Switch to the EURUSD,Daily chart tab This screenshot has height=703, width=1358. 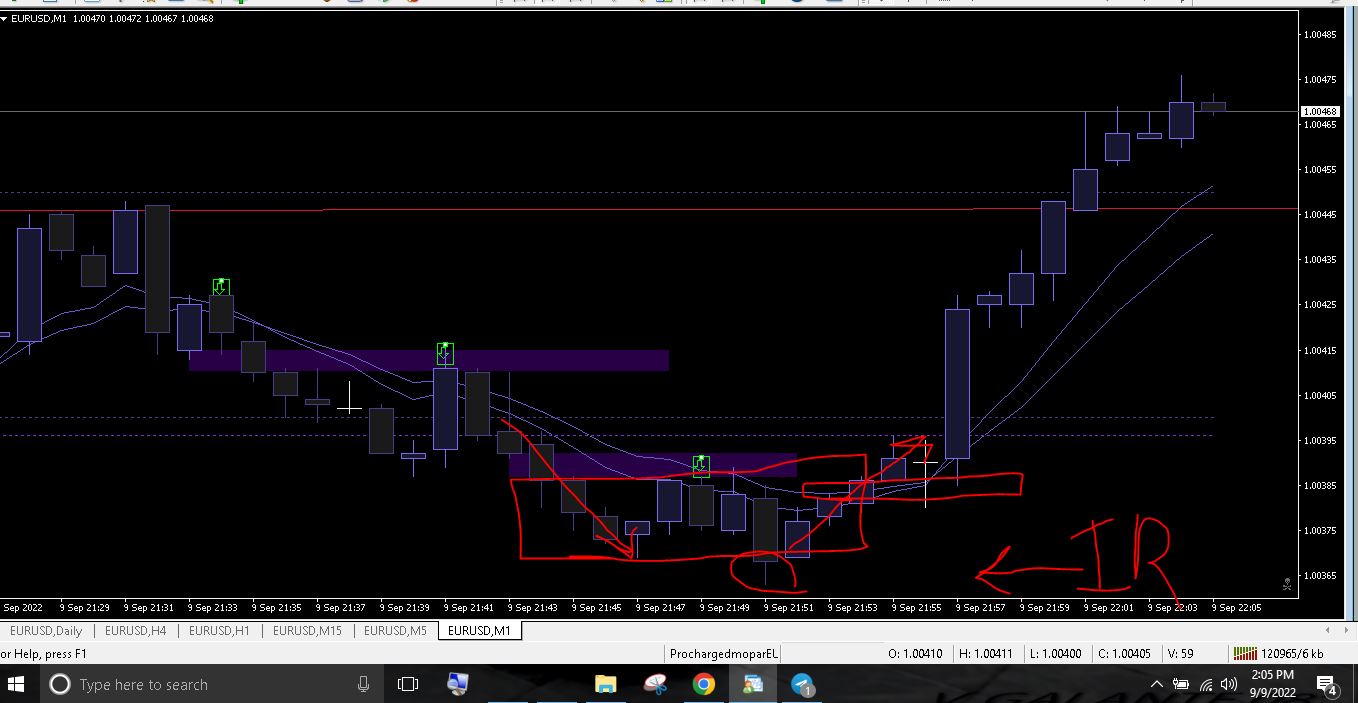pyautogui.click(x=46, y=631)
